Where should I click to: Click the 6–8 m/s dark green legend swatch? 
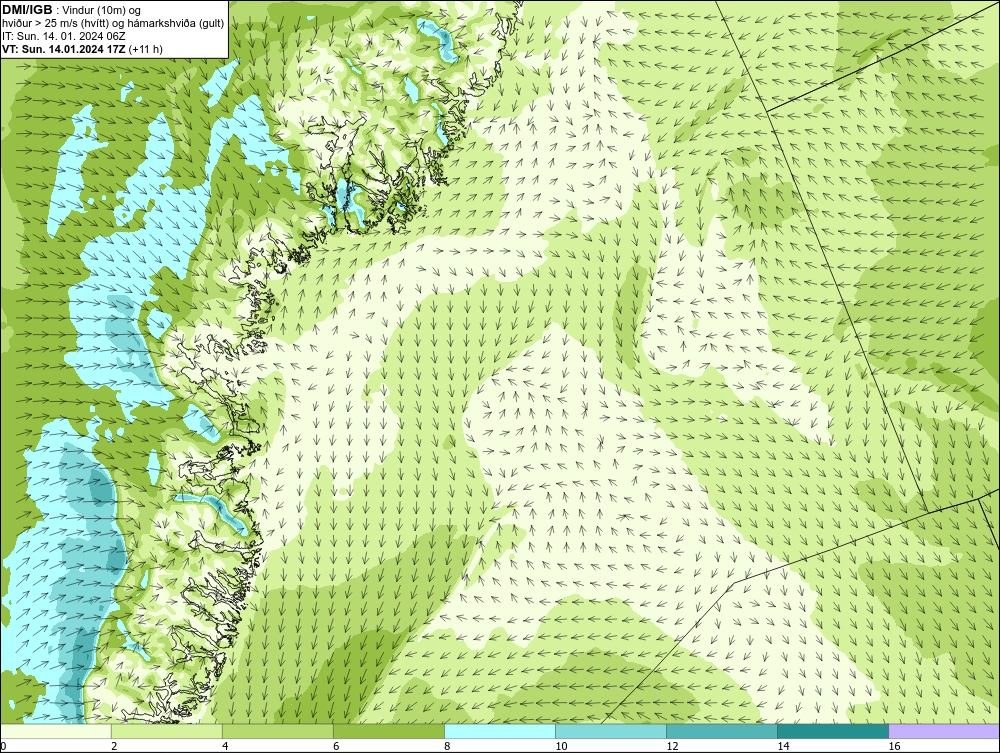(389, 731)
